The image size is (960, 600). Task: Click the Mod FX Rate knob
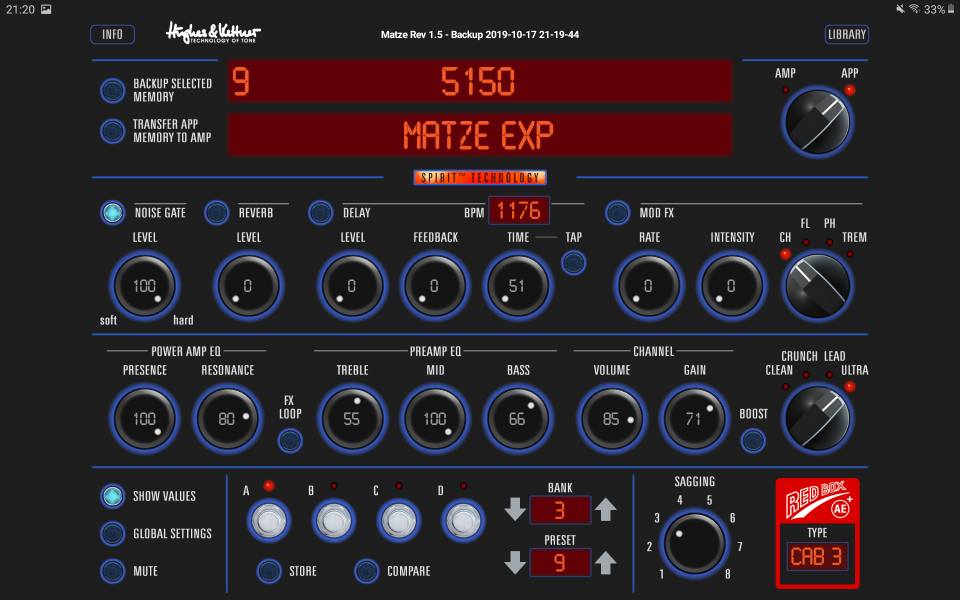649,286
